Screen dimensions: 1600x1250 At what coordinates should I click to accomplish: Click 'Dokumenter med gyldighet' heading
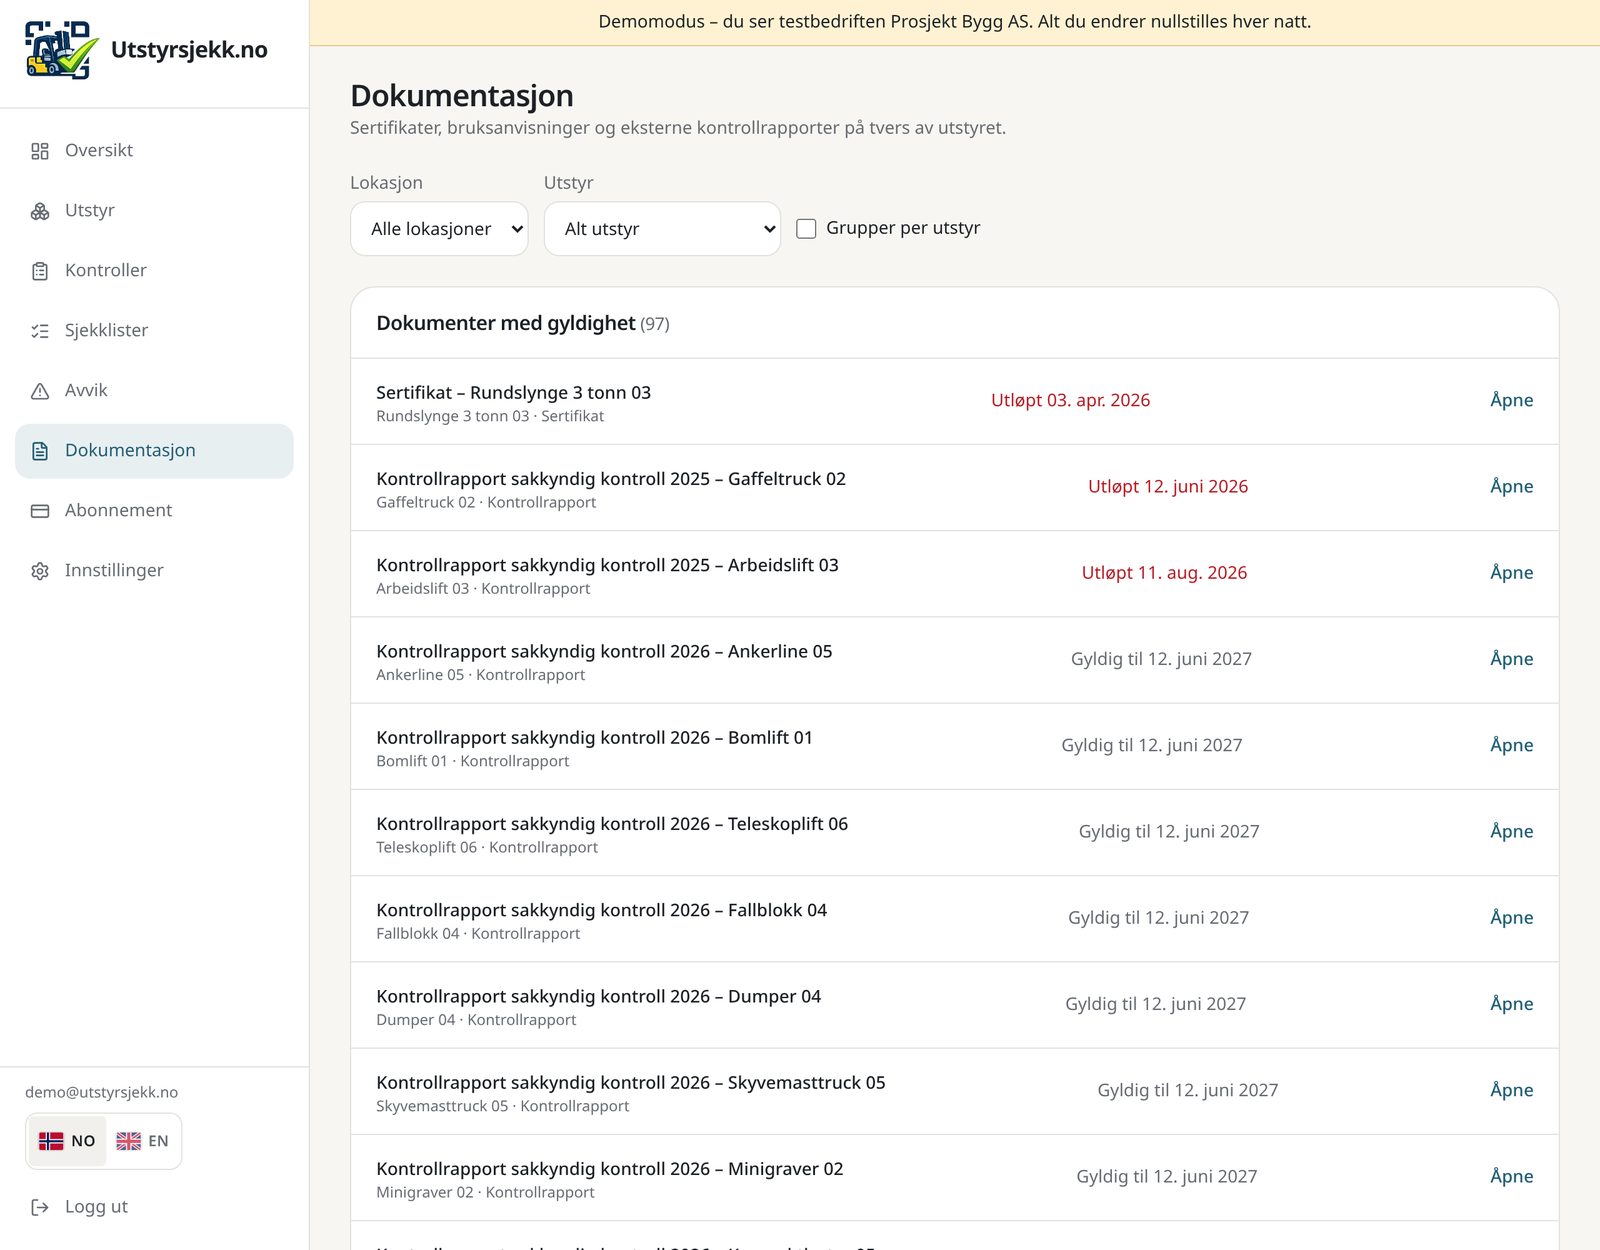[x=506, y=323]
